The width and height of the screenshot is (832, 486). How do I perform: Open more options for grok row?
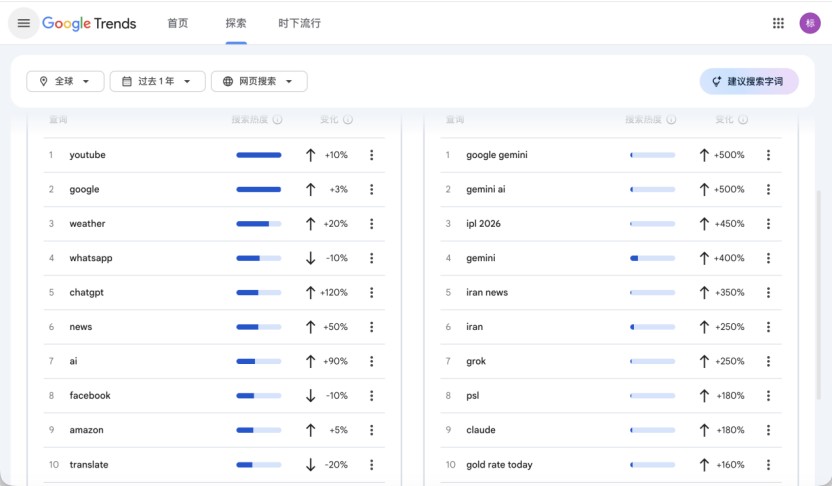(768, 361)
